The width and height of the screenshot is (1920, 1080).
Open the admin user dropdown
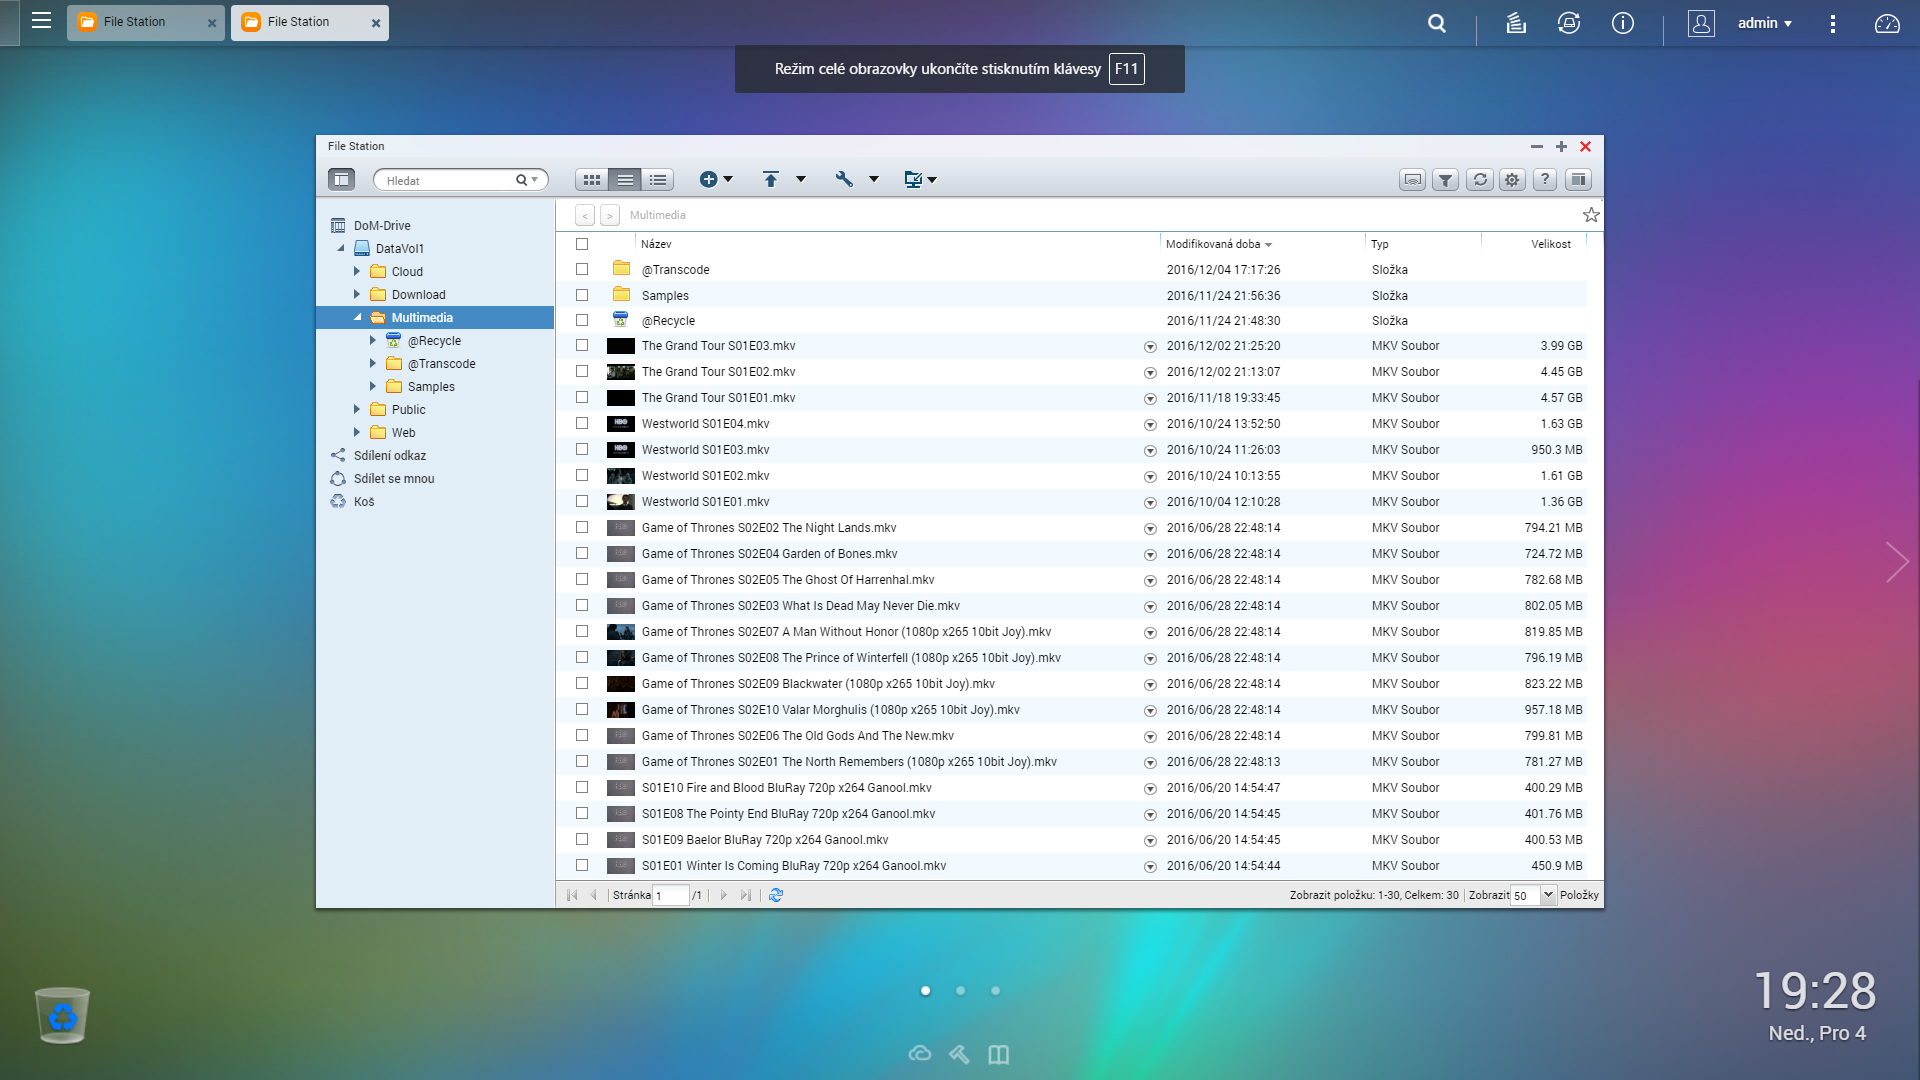1764,23
